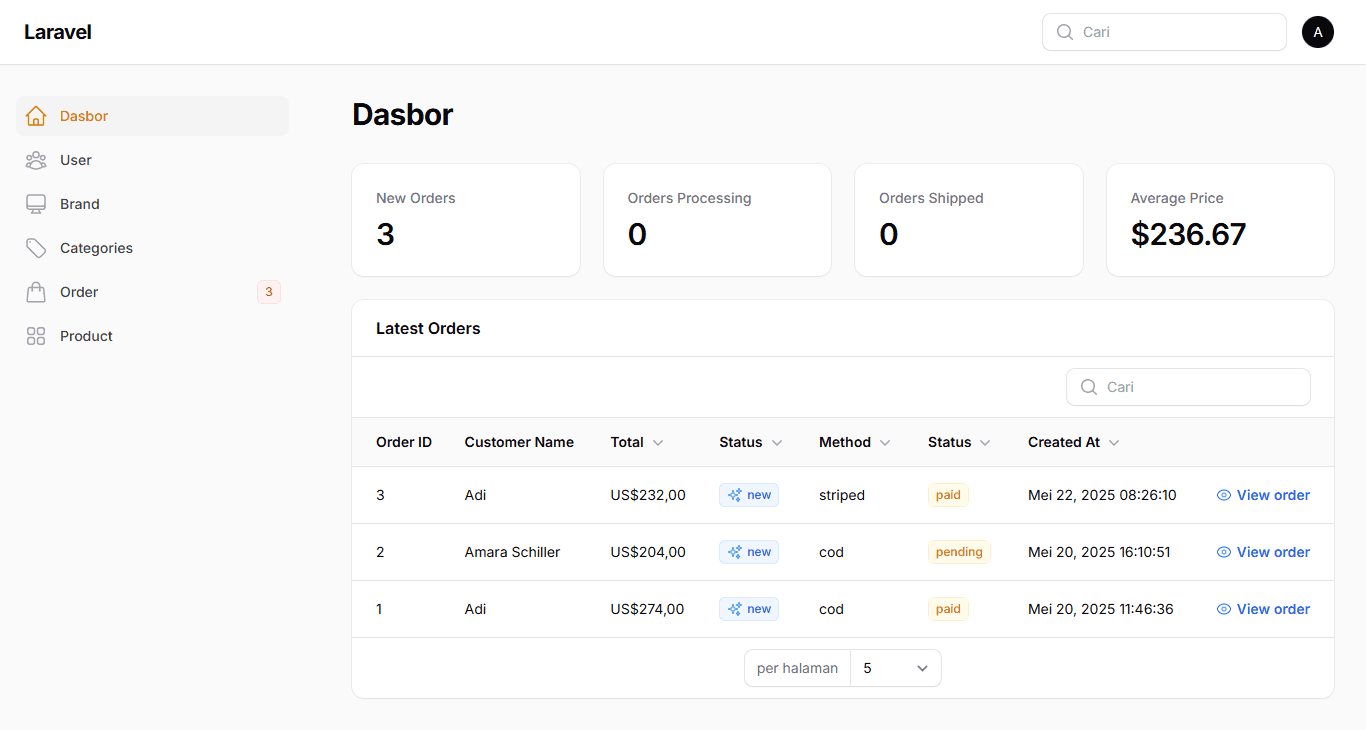The image size is (1366, 730).
Task: Open Order menu item
Action: click(x=152, y=292)
